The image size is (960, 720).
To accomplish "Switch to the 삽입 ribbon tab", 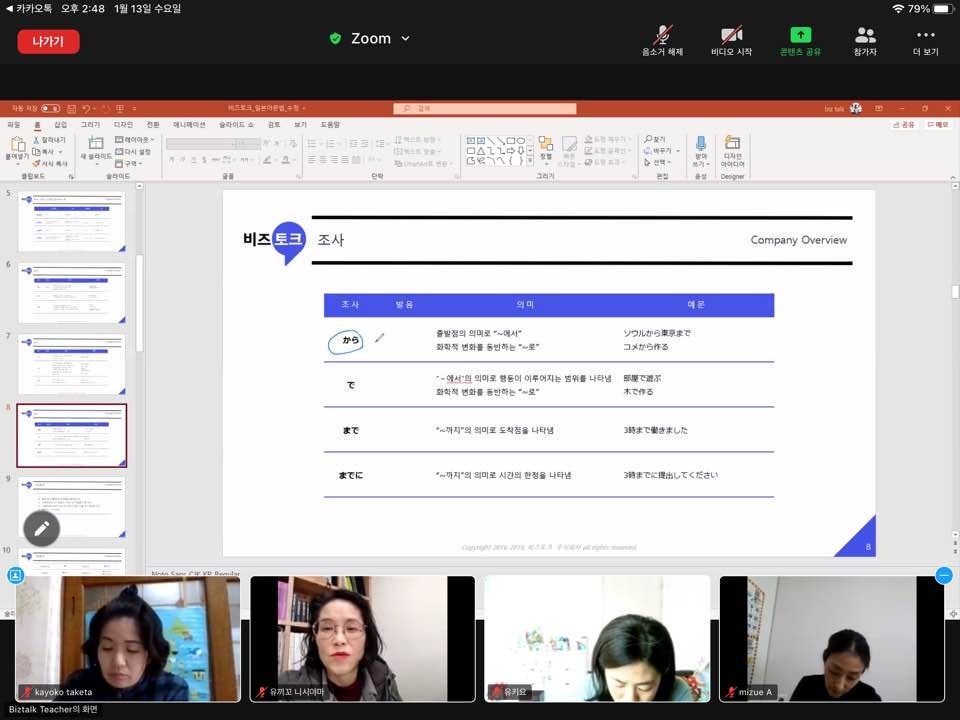I will pyautogui.click(x=61, y=125).
